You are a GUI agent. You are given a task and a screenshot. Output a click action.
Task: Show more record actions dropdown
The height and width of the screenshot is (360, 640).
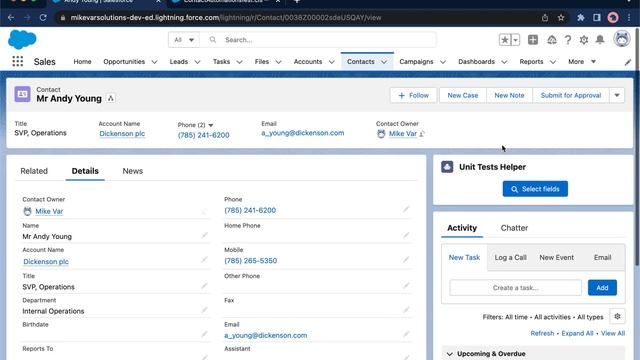617,95
